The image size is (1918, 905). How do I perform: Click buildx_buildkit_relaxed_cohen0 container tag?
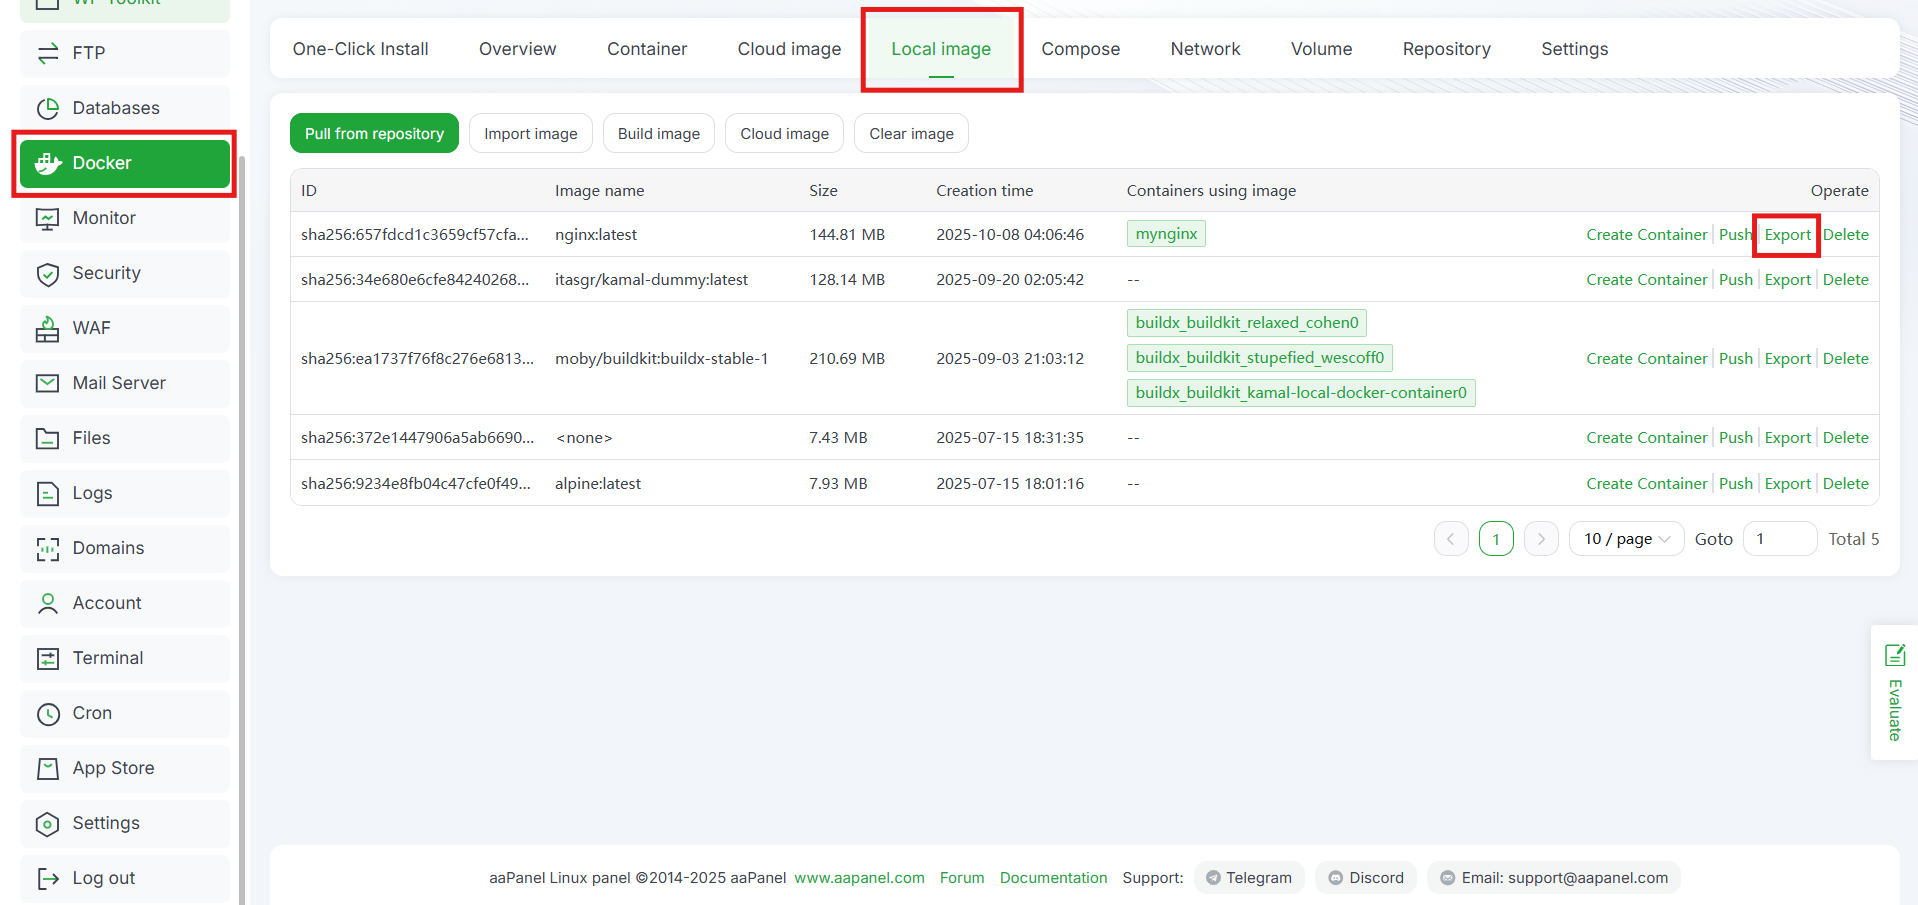tap(1247, 323)
